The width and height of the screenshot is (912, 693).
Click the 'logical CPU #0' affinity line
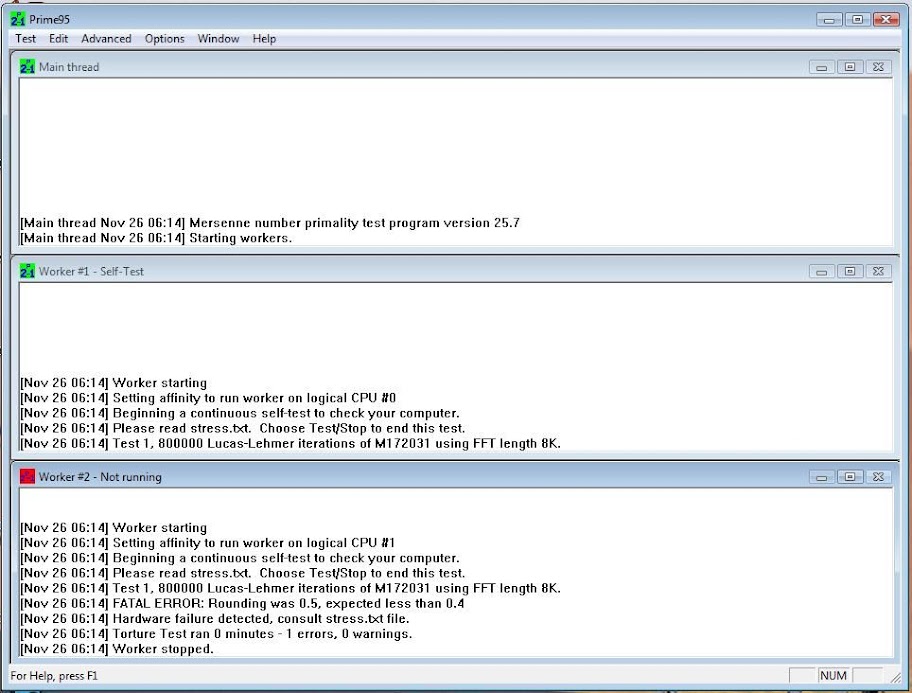pyautogui.click(x=208, y=398)
